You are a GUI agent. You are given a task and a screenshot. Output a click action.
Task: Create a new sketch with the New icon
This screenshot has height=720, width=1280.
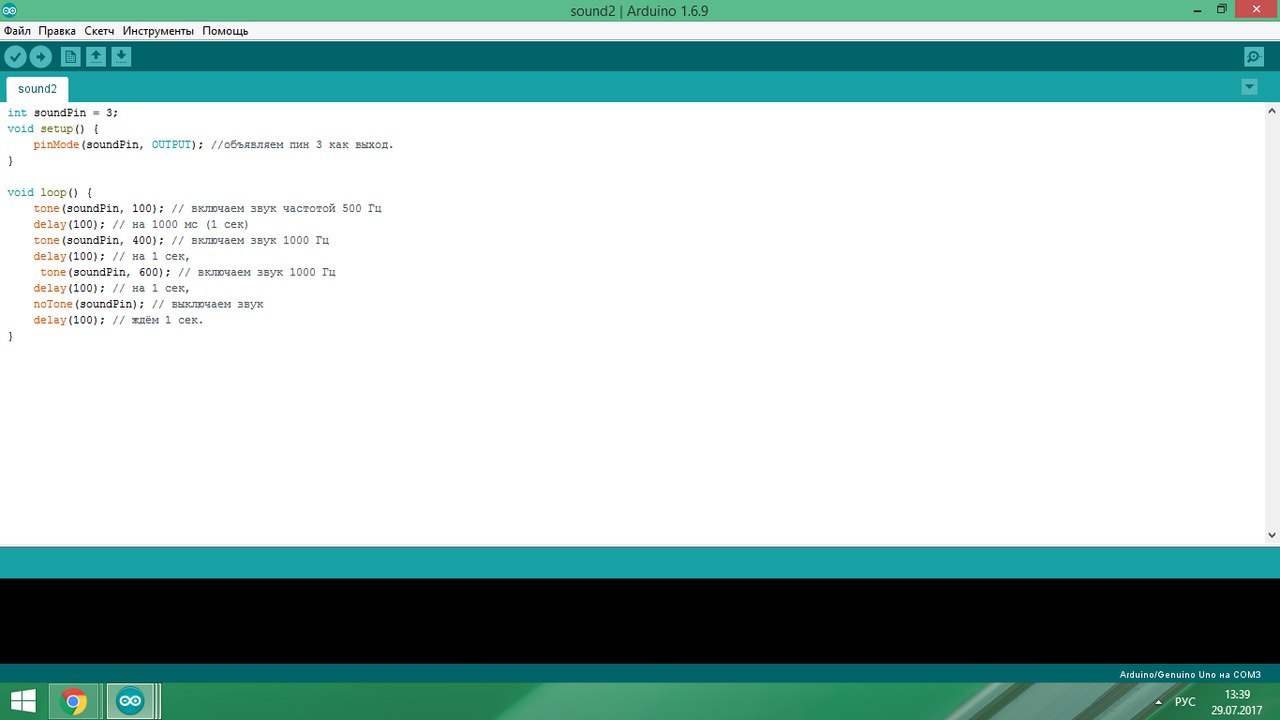click(x=70, y=57)
